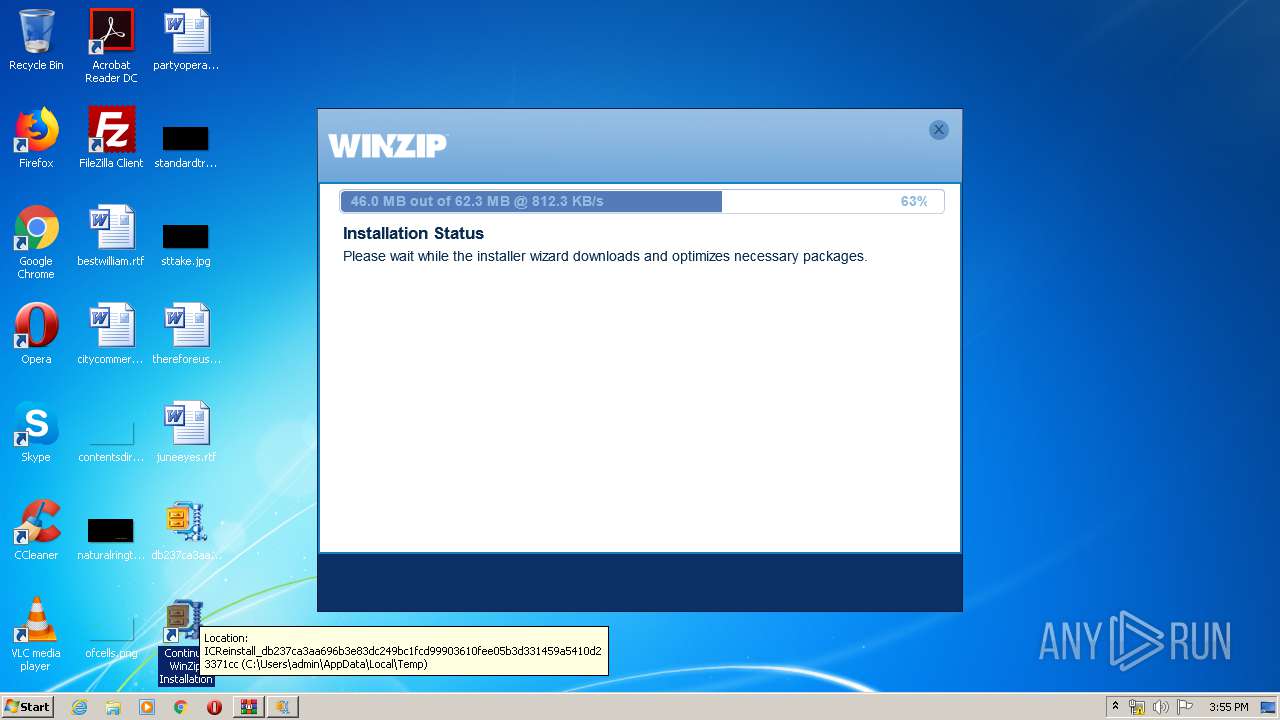Click the Installation Status heading
Viewport: 1280px width, 720px height.
tap(413, 233)
